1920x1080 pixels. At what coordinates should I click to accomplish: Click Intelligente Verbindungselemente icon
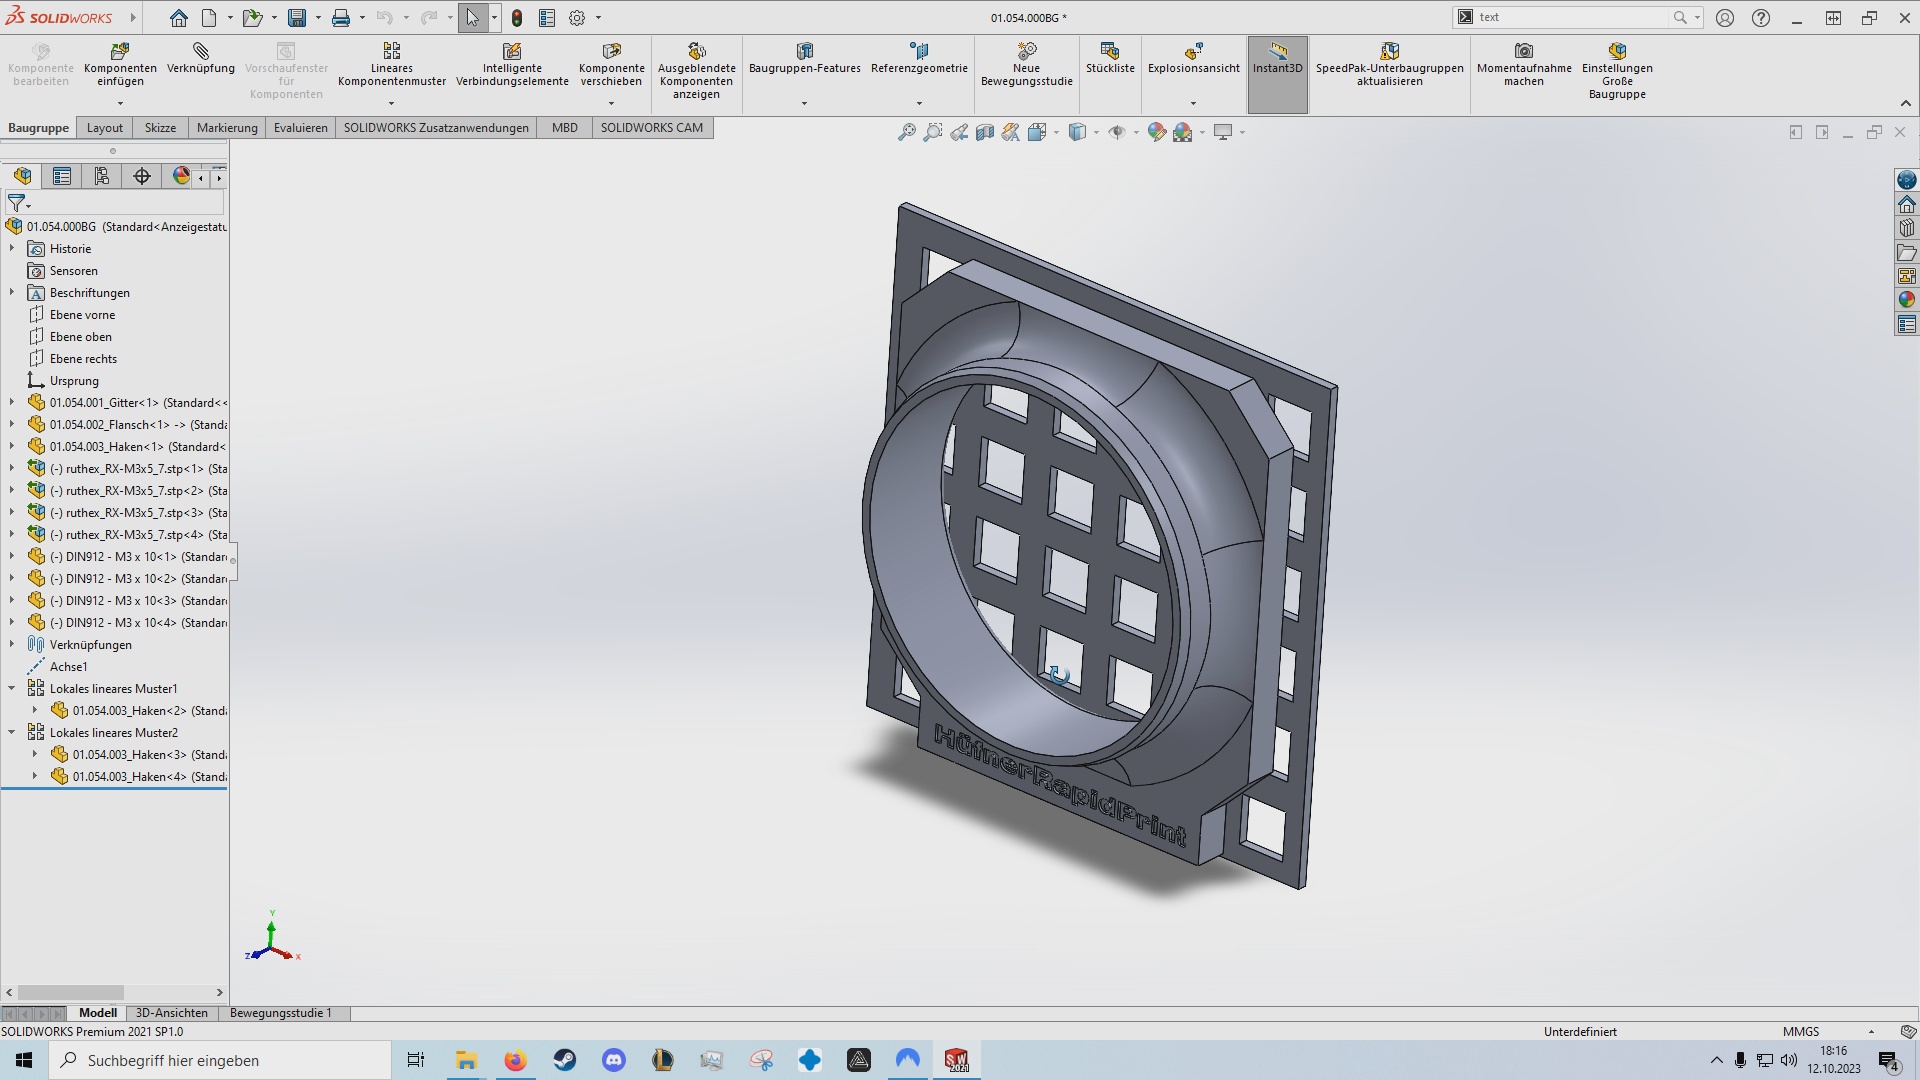(512, 51)
